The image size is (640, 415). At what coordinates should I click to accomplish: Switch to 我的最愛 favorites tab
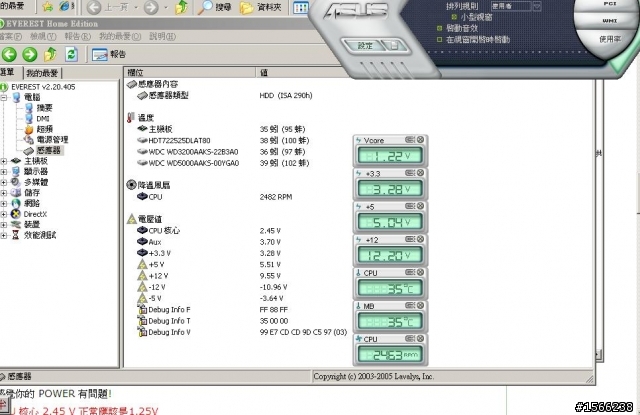(x=42, y=73)
